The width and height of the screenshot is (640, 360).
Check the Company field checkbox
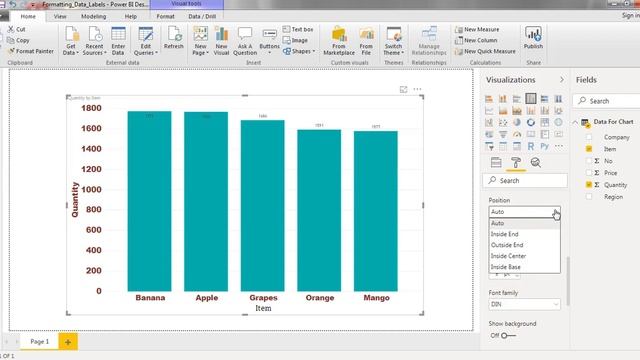[x=589, y=137]
